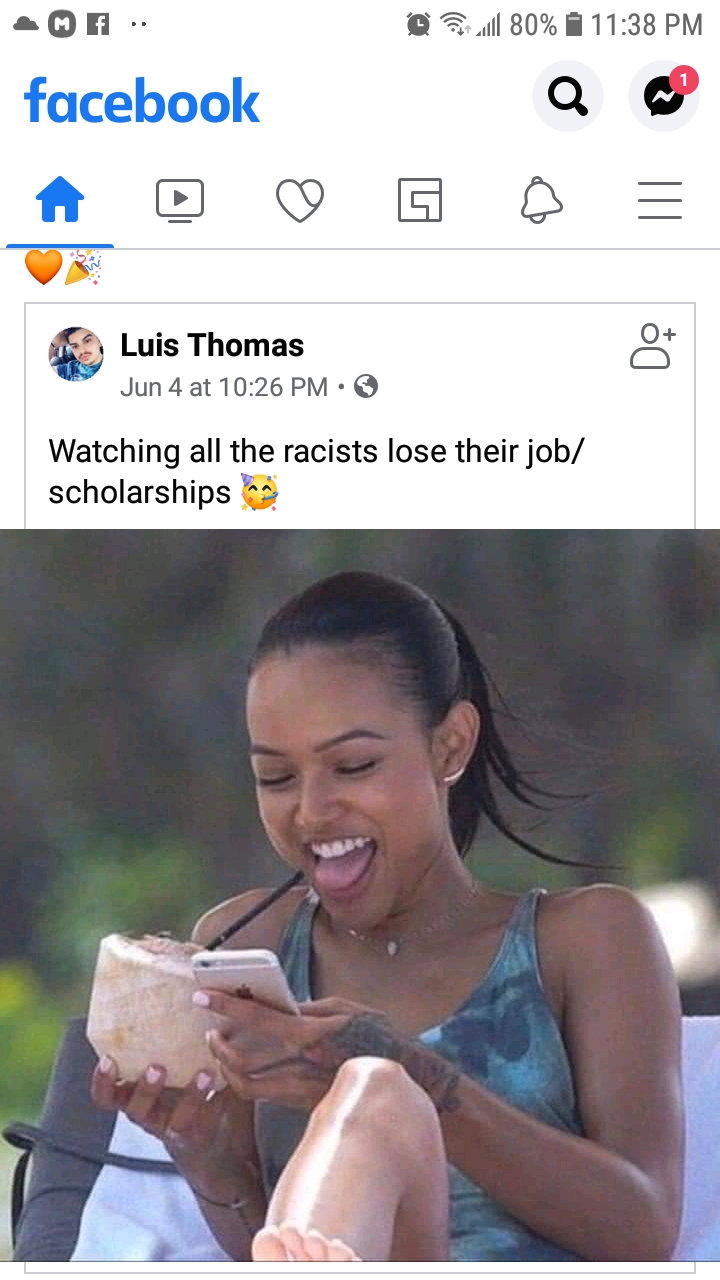Open Facebook search with magnifier icon
Viewport: 720px width, 1280px height.
click(567, 96)
